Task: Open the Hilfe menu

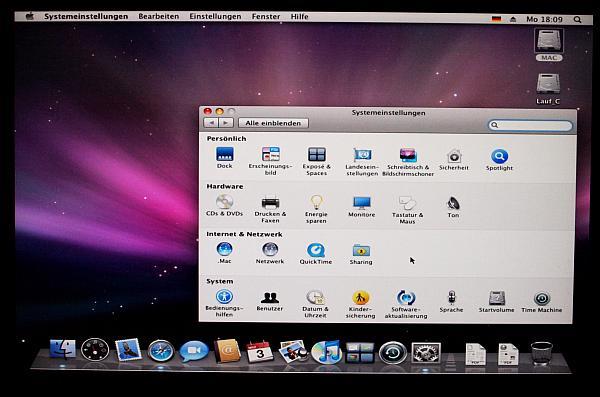Action: (300, 16)
